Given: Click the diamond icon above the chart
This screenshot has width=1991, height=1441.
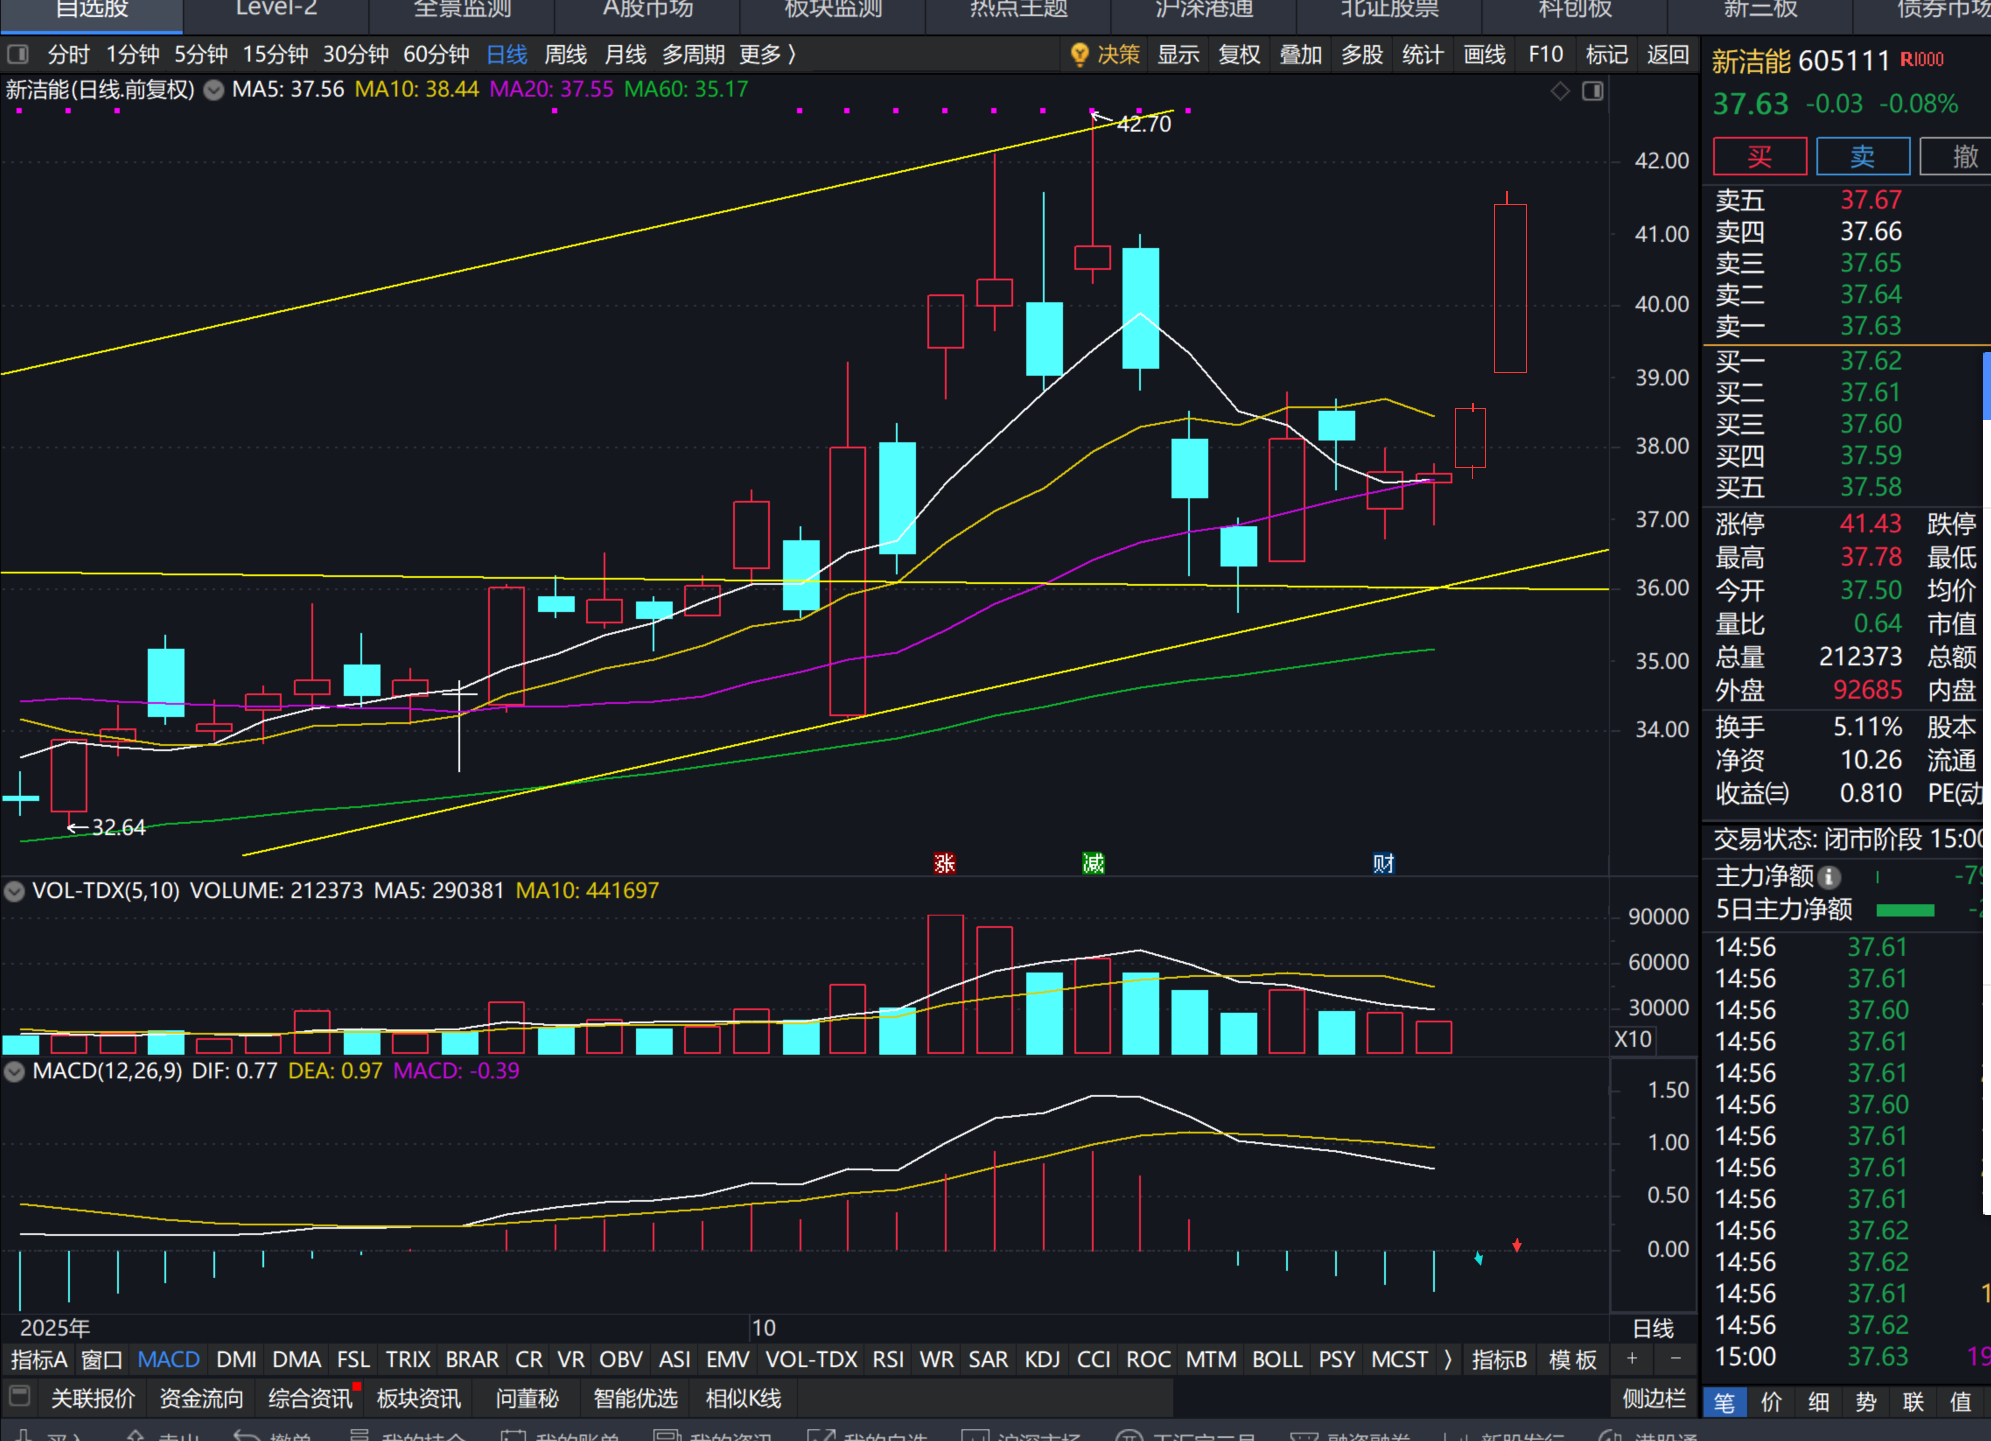Looking at the screenshot, I should [1560, 92].
